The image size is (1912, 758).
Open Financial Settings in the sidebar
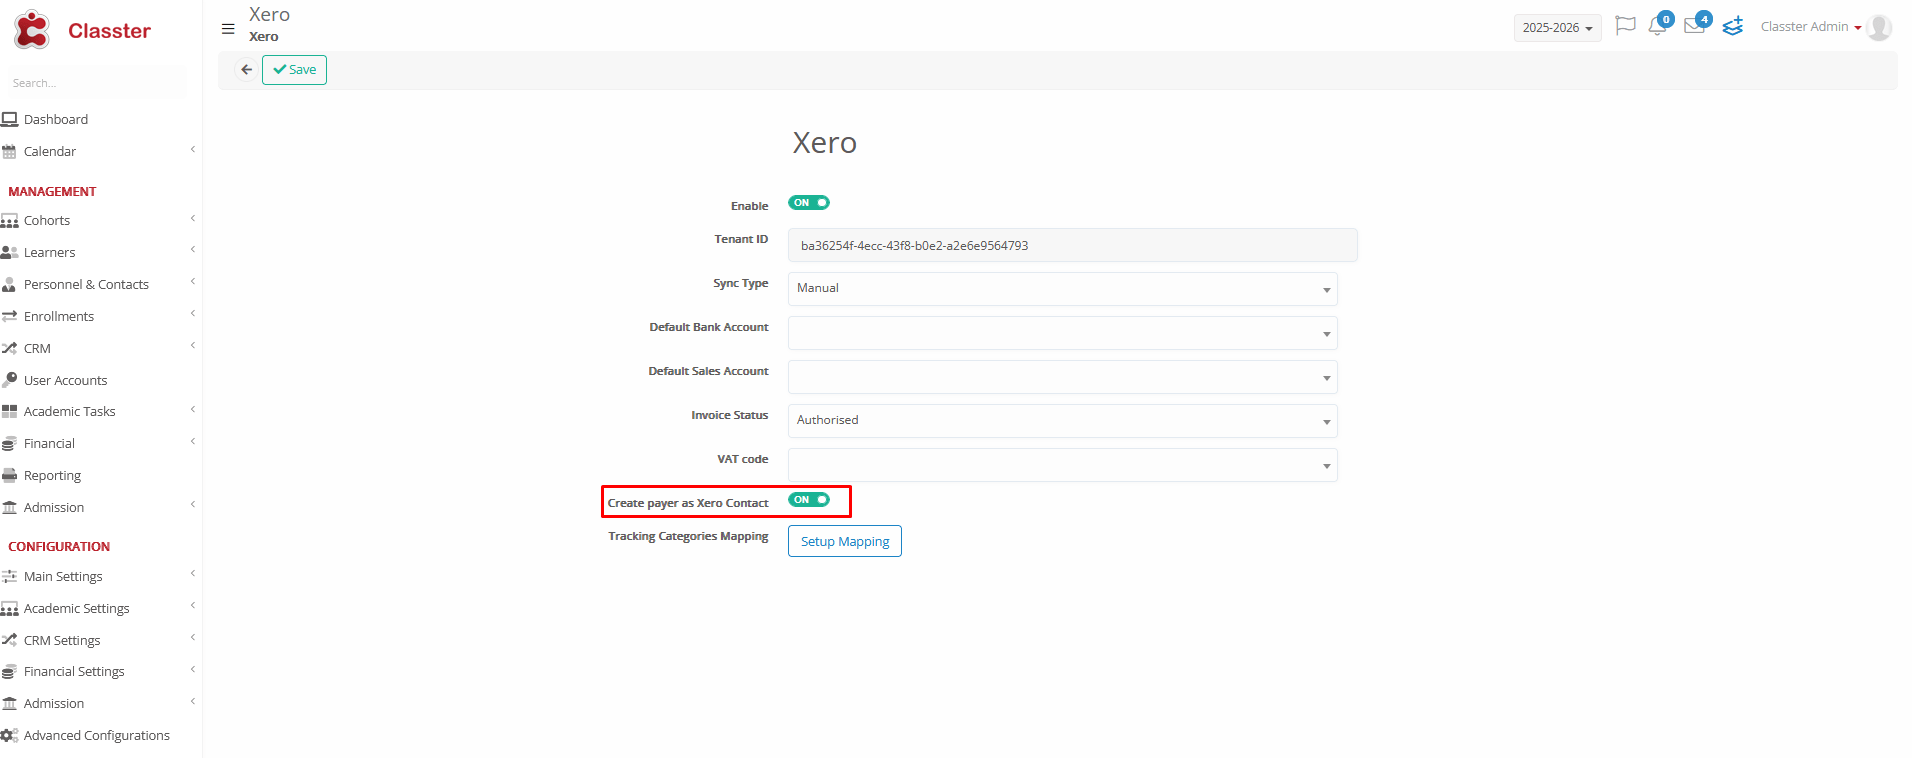click(74, 672)
